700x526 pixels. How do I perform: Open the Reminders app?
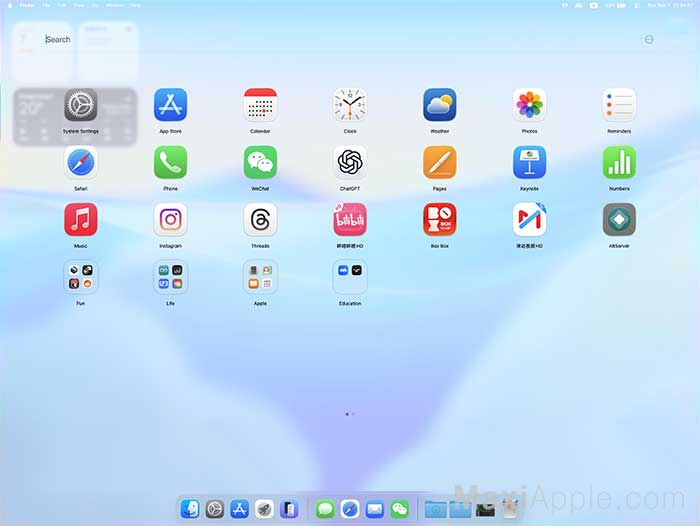[619, 105]
